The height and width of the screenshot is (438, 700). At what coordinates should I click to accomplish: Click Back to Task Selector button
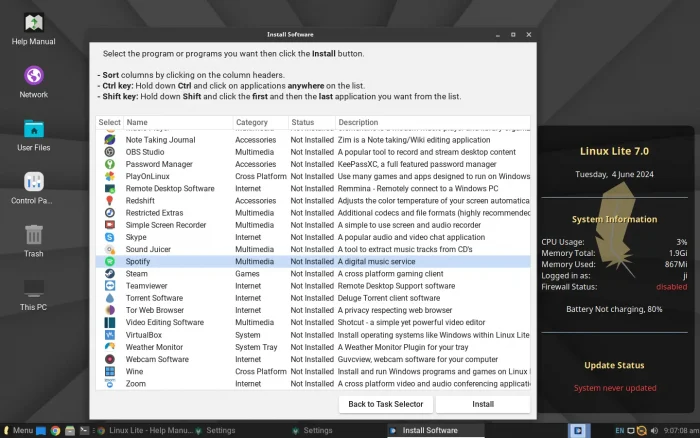coord(385,405)
